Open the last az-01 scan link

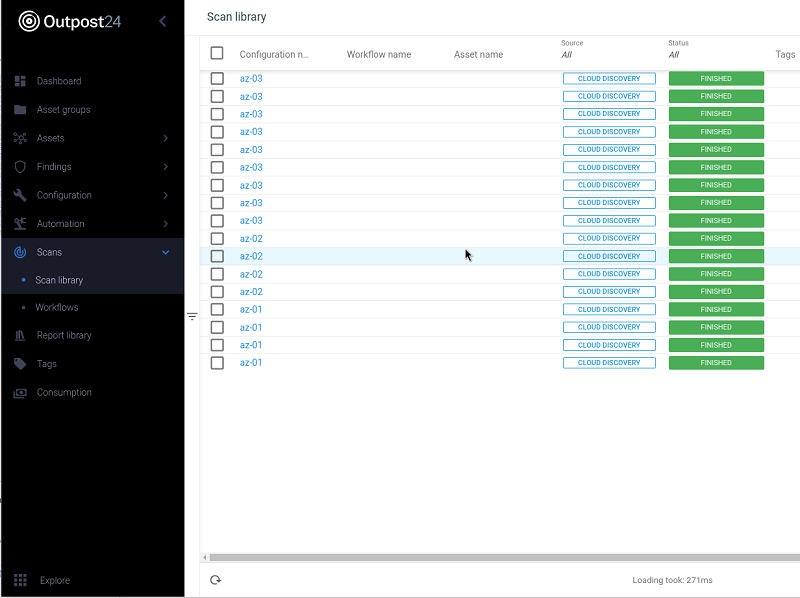pyautogui.click(x=251, y=363)
